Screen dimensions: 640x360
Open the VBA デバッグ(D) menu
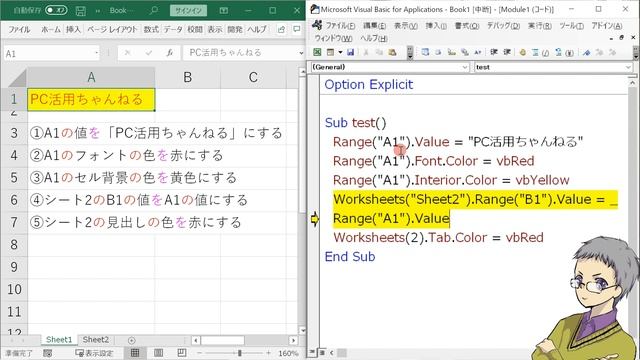pyautogui.click(x=503, y=26)
